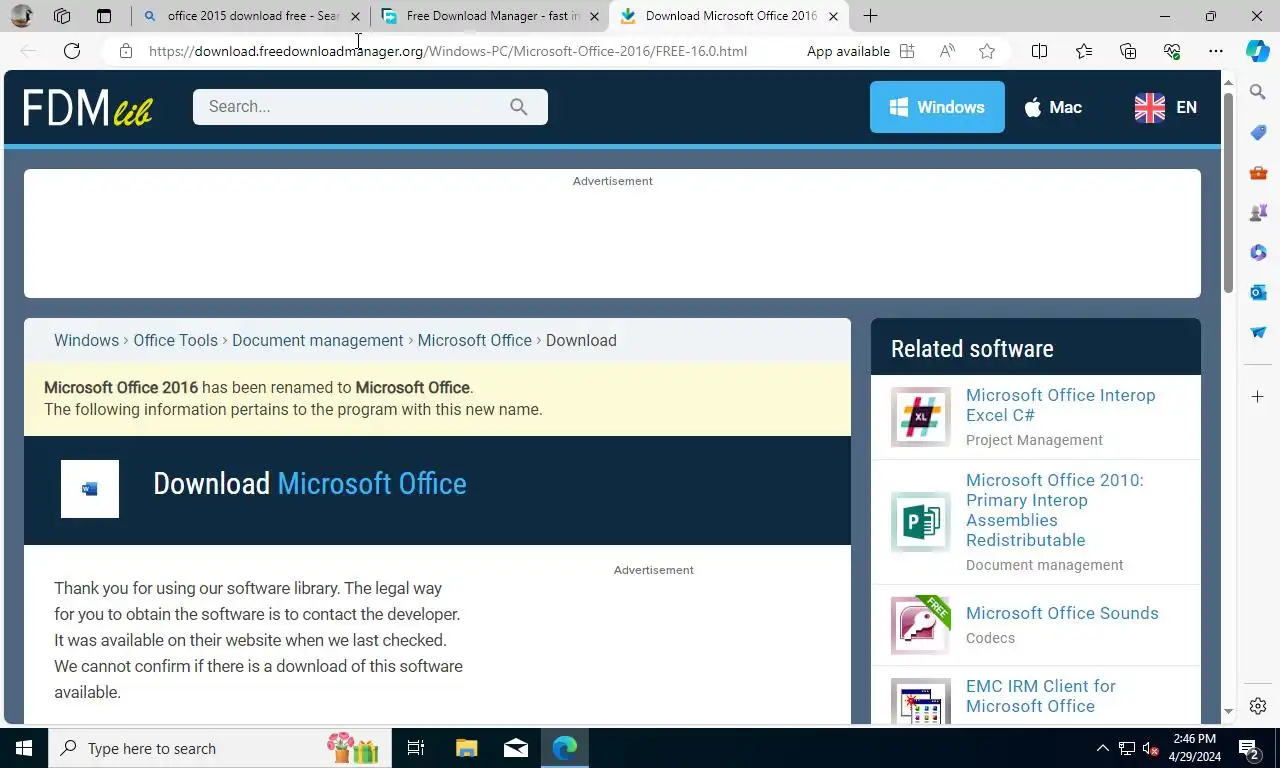Open the workspaces icon in Edge
1280x768 pixels.
(x=62, y=16)
